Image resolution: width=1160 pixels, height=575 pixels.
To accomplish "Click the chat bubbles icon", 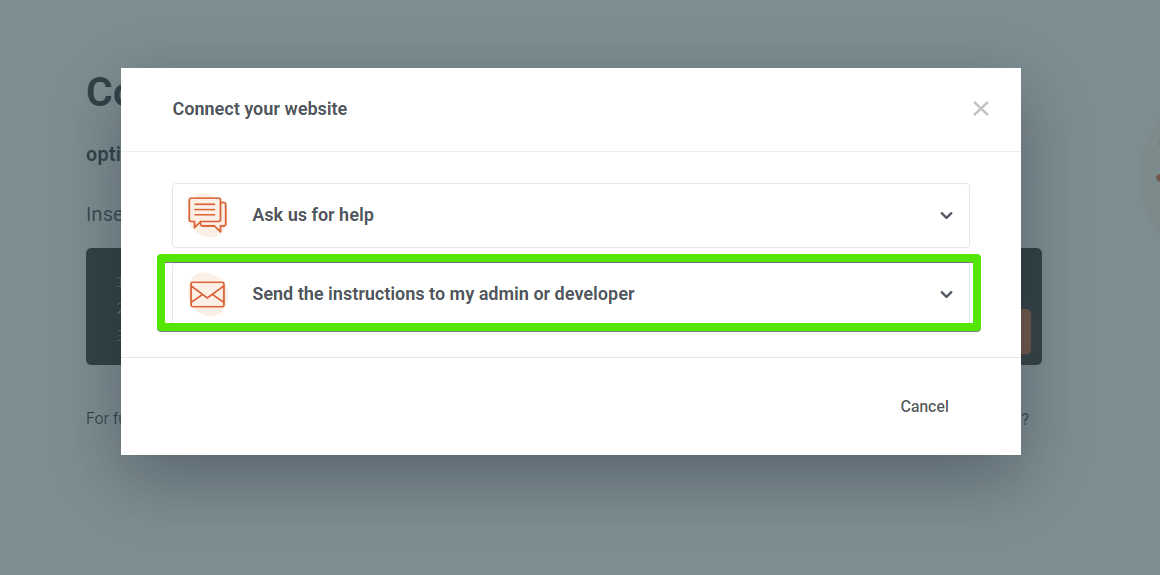I will point(207,215).
